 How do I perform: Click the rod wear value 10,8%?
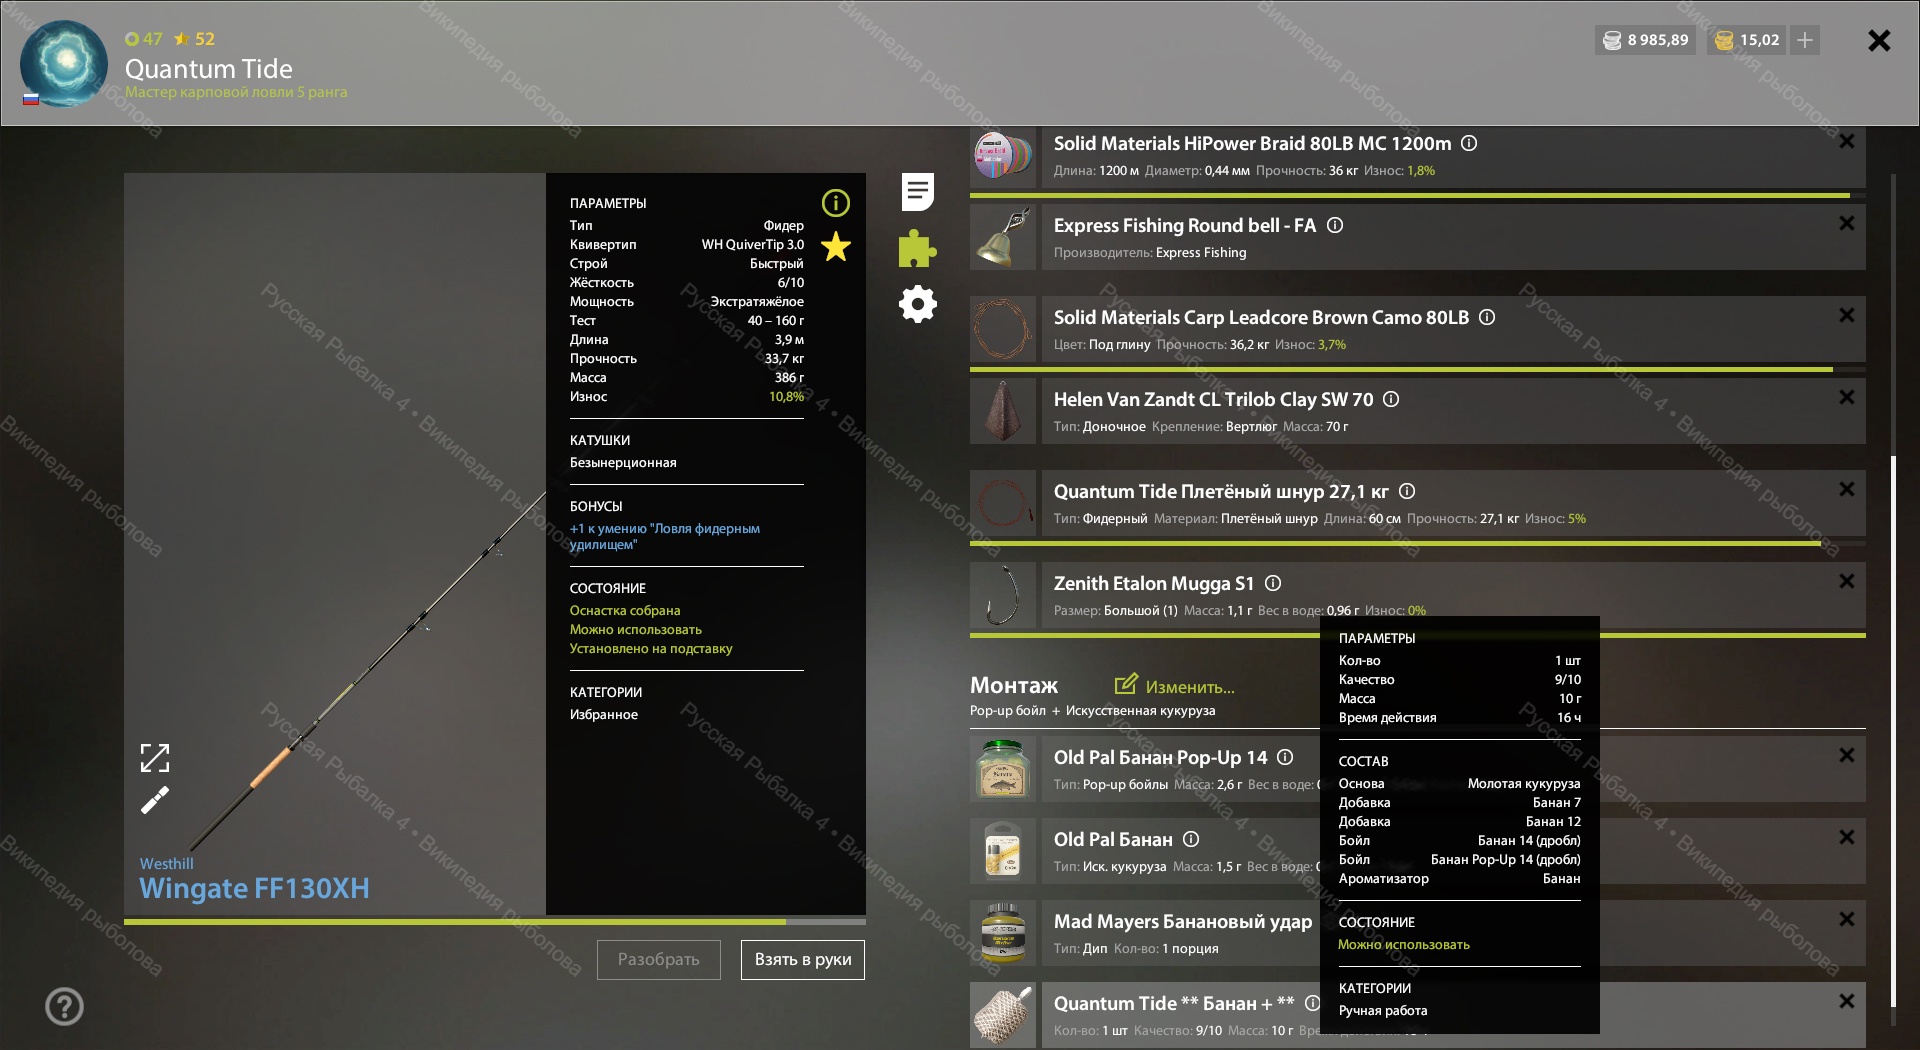tap(786, 397)
